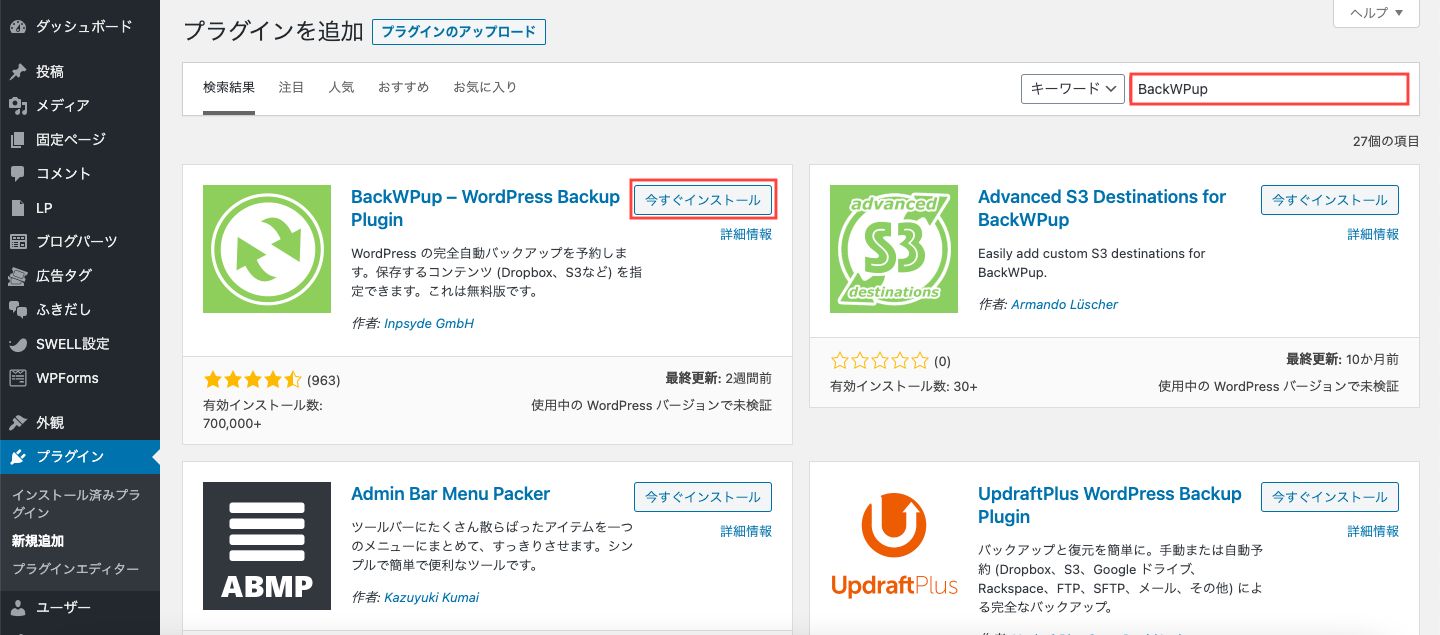
Task: Open 詳細情報 for BackWPup plugin
Action: pos(746,235)
